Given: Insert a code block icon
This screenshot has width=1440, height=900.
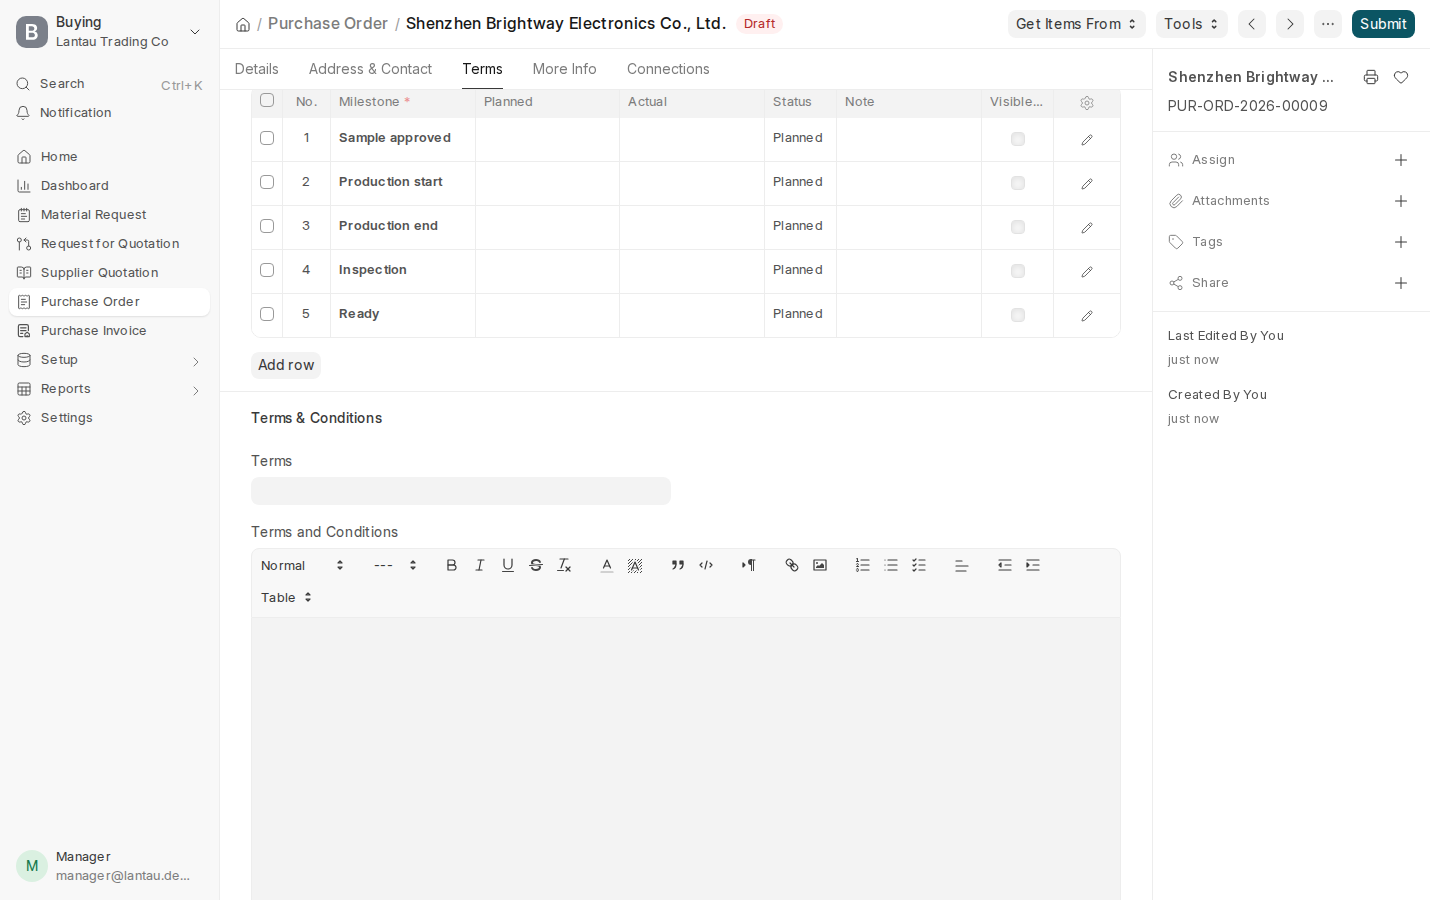Looking at the screenshot, I should point(706,565).
